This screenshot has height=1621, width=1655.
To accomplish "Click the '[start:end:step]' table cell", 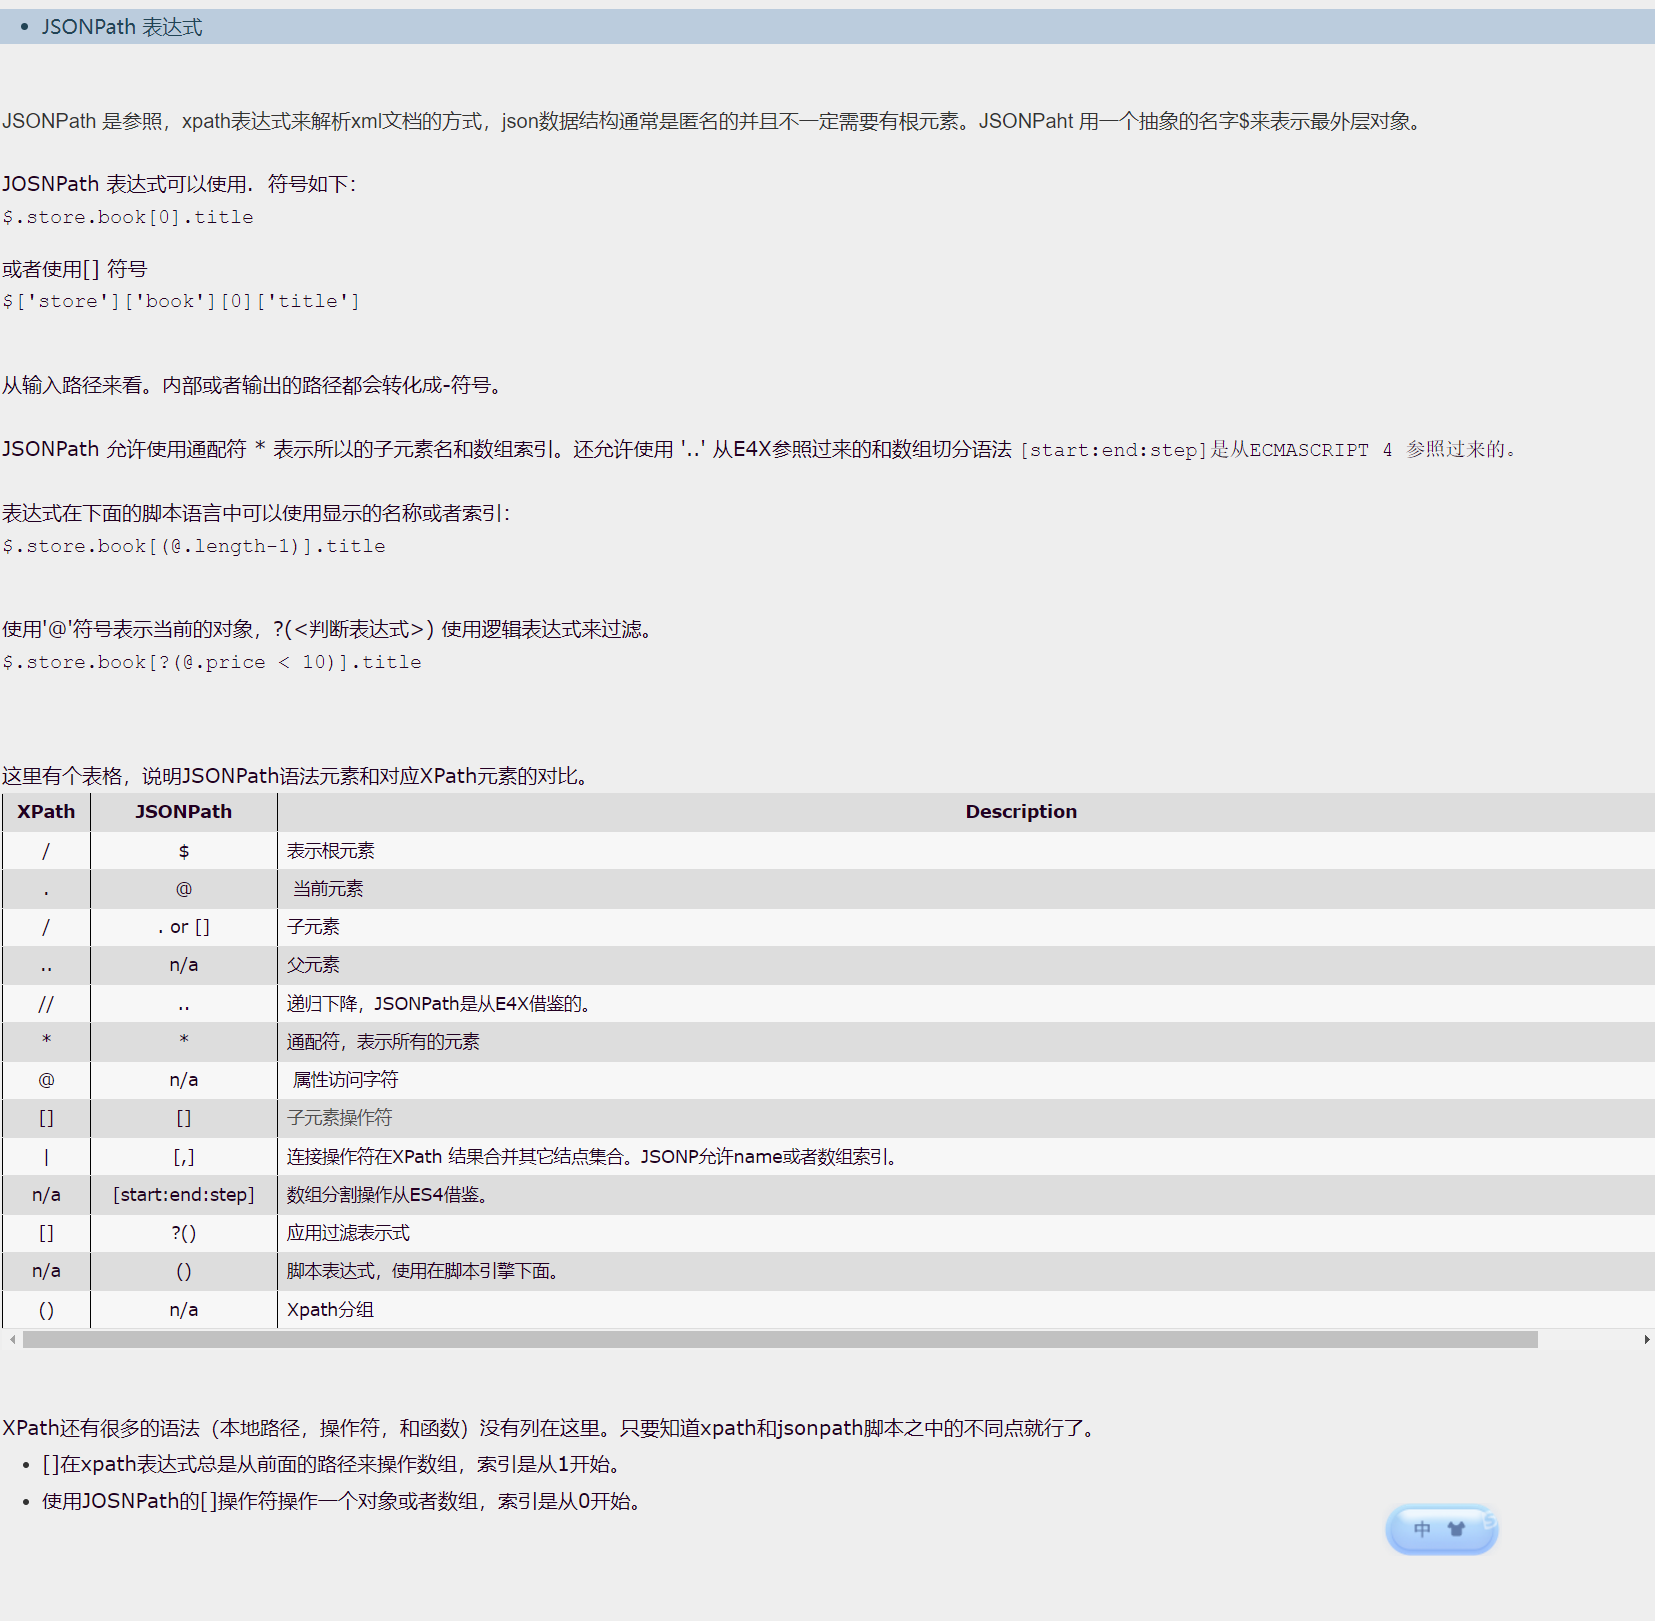I will 184,1195.
